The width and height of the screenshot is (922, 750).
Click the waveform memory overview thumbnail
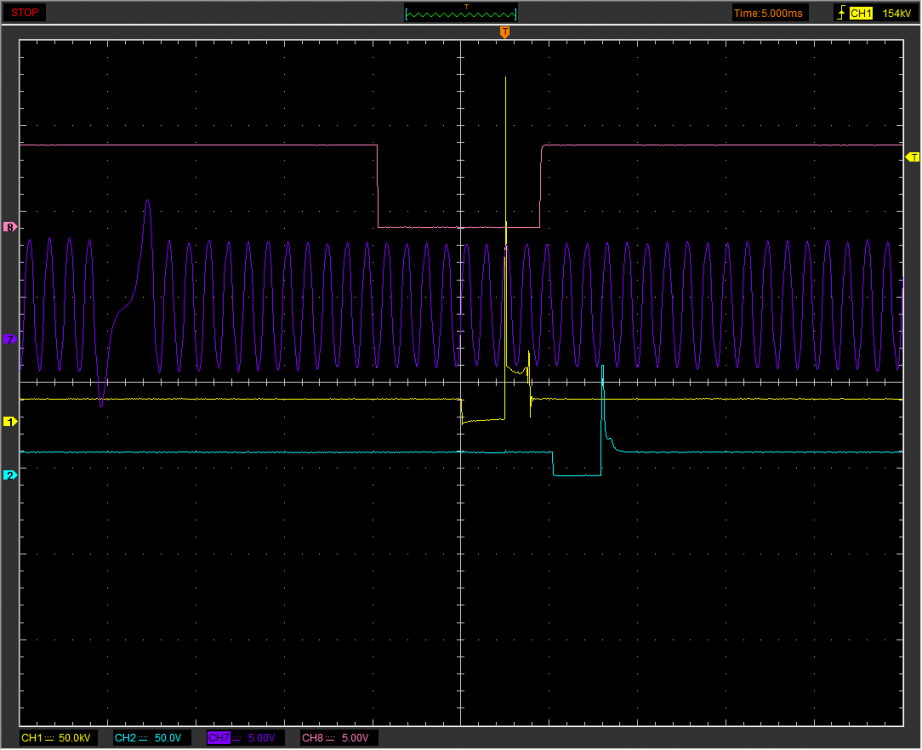coord(461,13)
